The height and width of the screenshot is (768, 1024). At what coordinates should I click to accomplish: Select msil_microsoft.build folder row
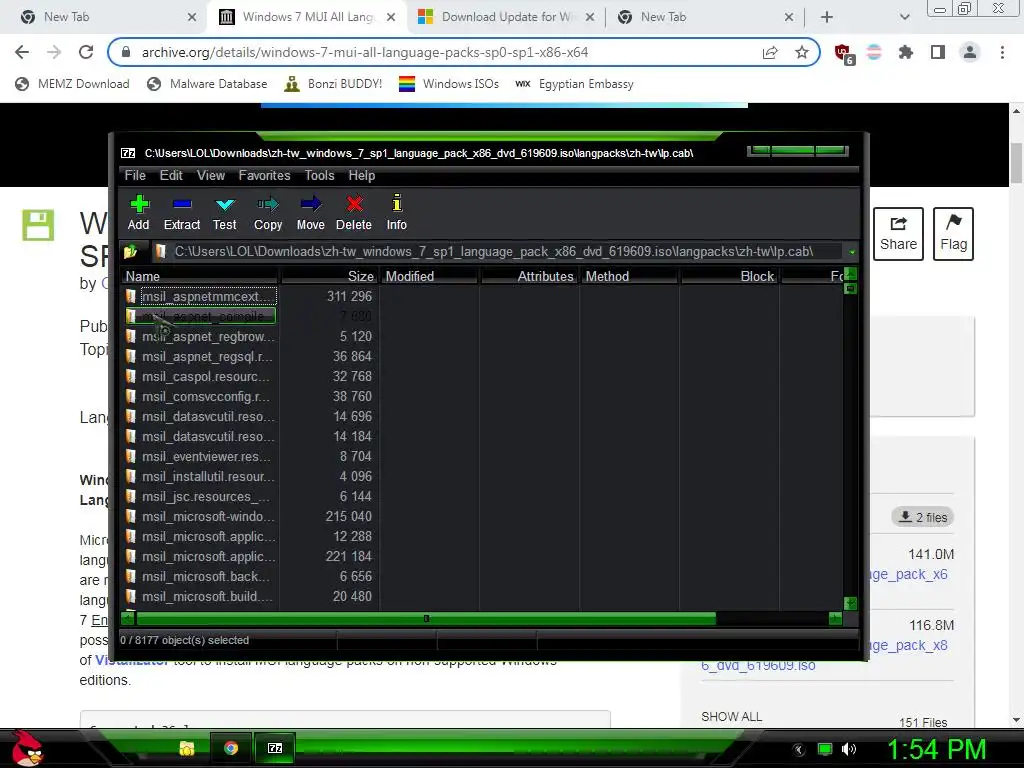pyautogui.click(x=201, y=597)
